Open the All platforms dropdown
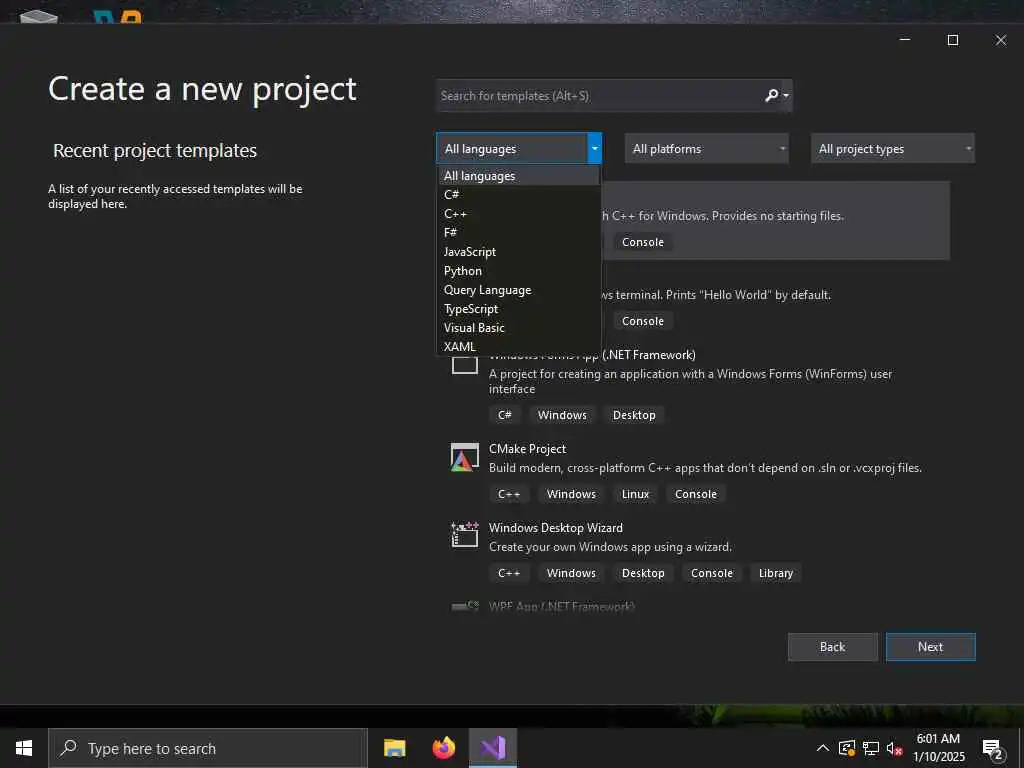Image resolution: width=1024 pixels, height=768 pixels. [x=707, y=149]
